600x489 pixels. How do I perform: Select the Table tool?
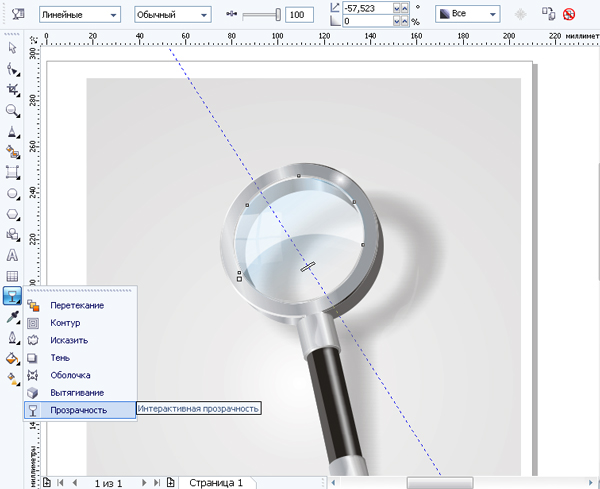coord(12,275)
